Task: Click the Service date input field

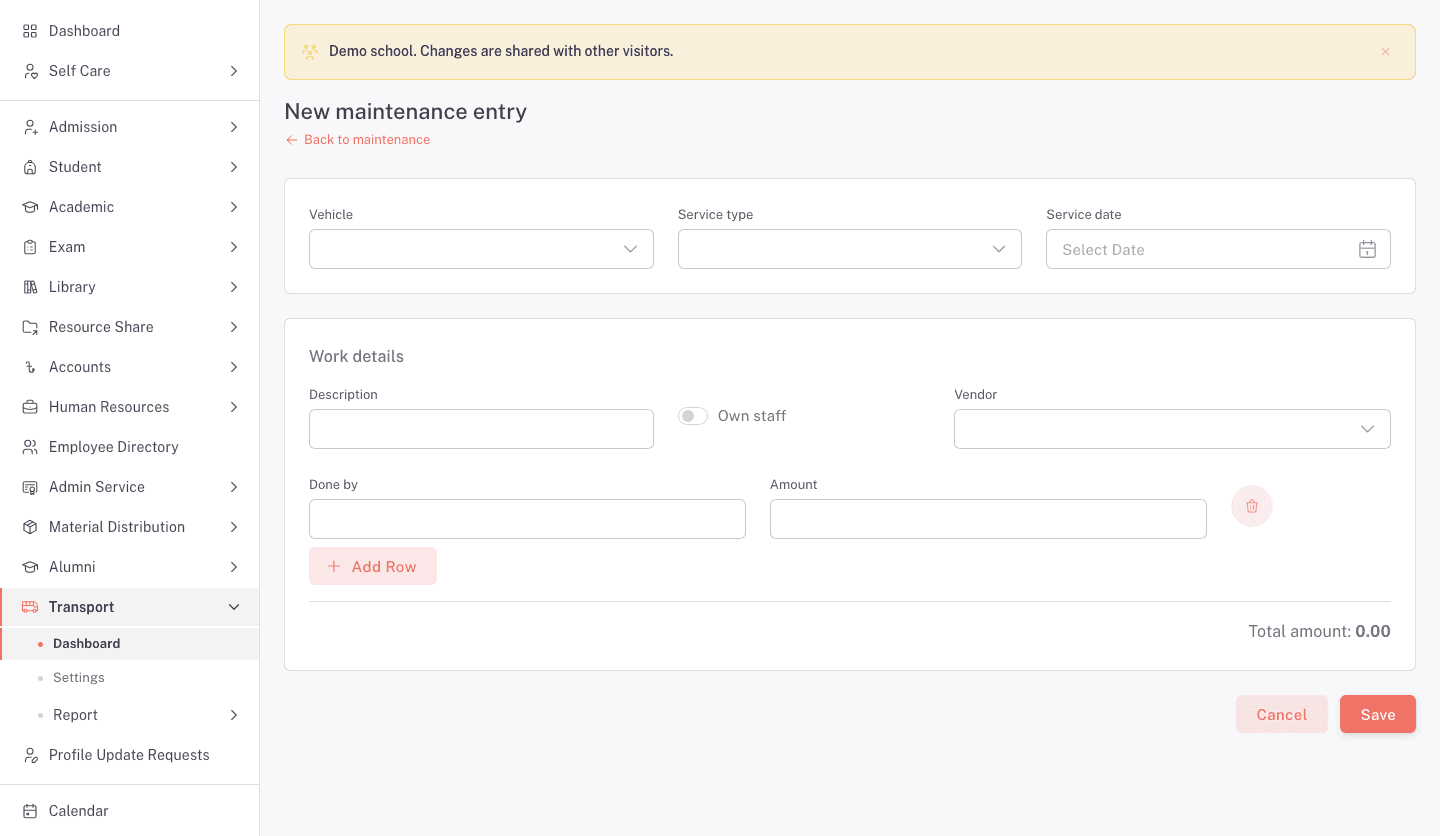Action: [x=1218, y=249]
